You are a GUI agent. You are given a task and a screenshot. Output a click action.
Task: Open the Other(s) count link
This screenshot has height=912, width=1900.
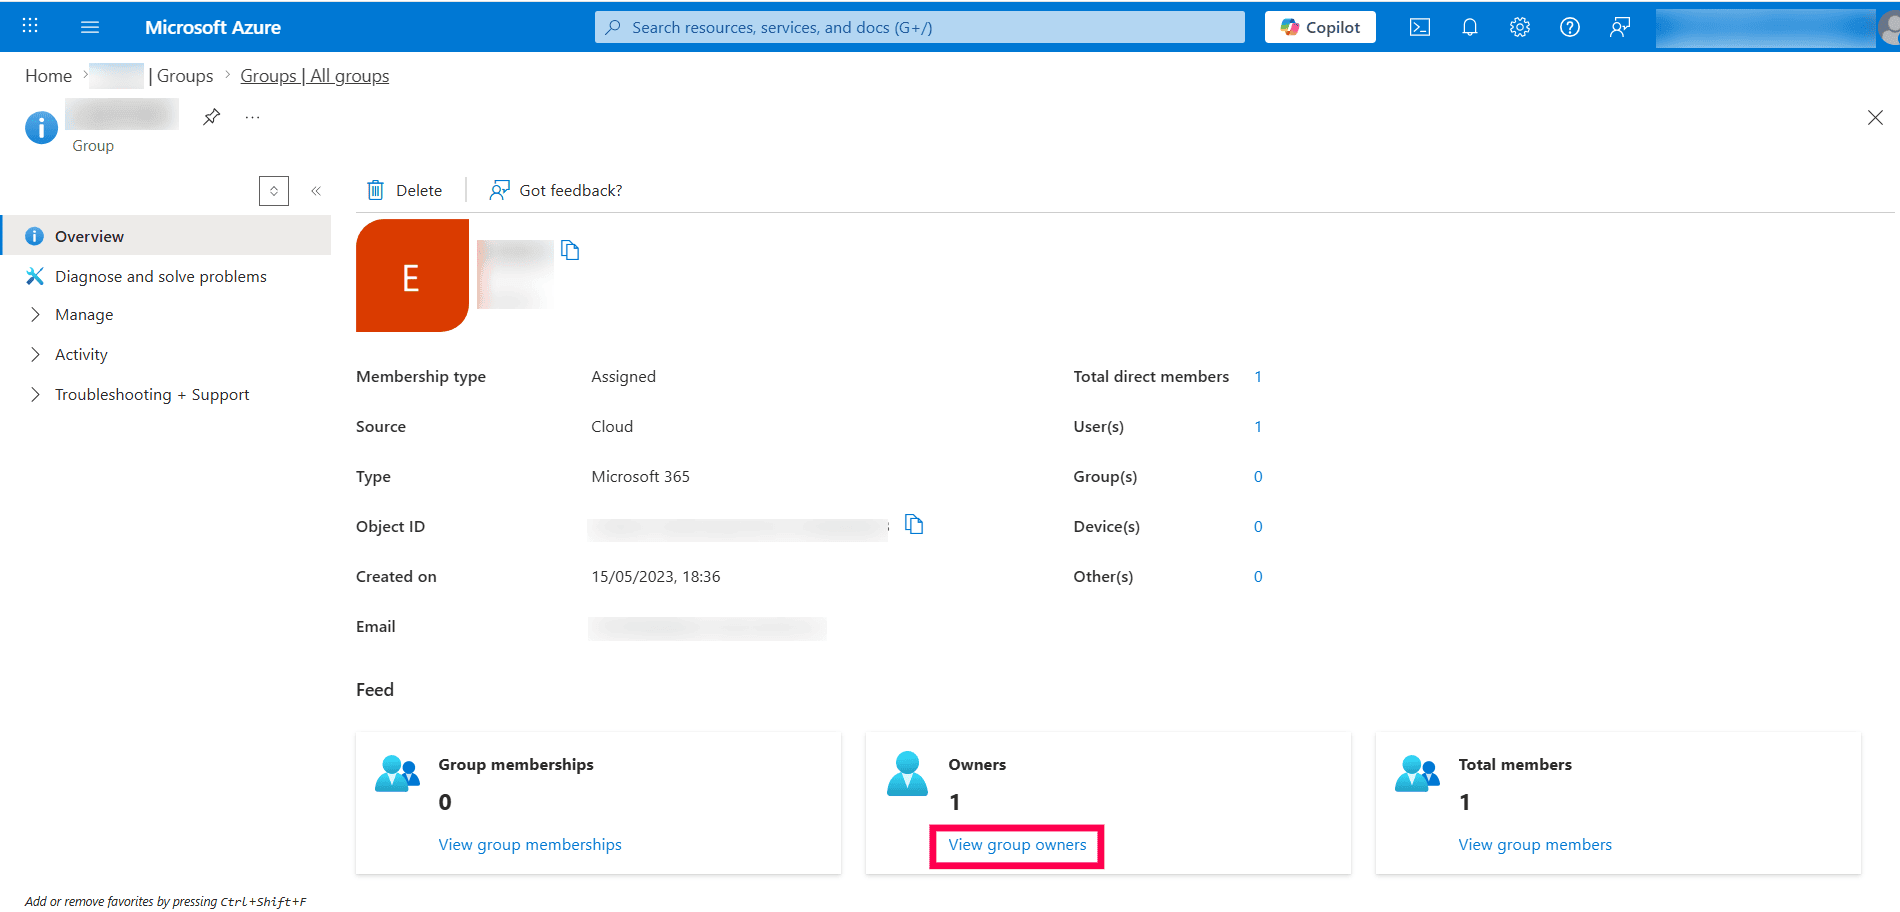click(1258, 577)
